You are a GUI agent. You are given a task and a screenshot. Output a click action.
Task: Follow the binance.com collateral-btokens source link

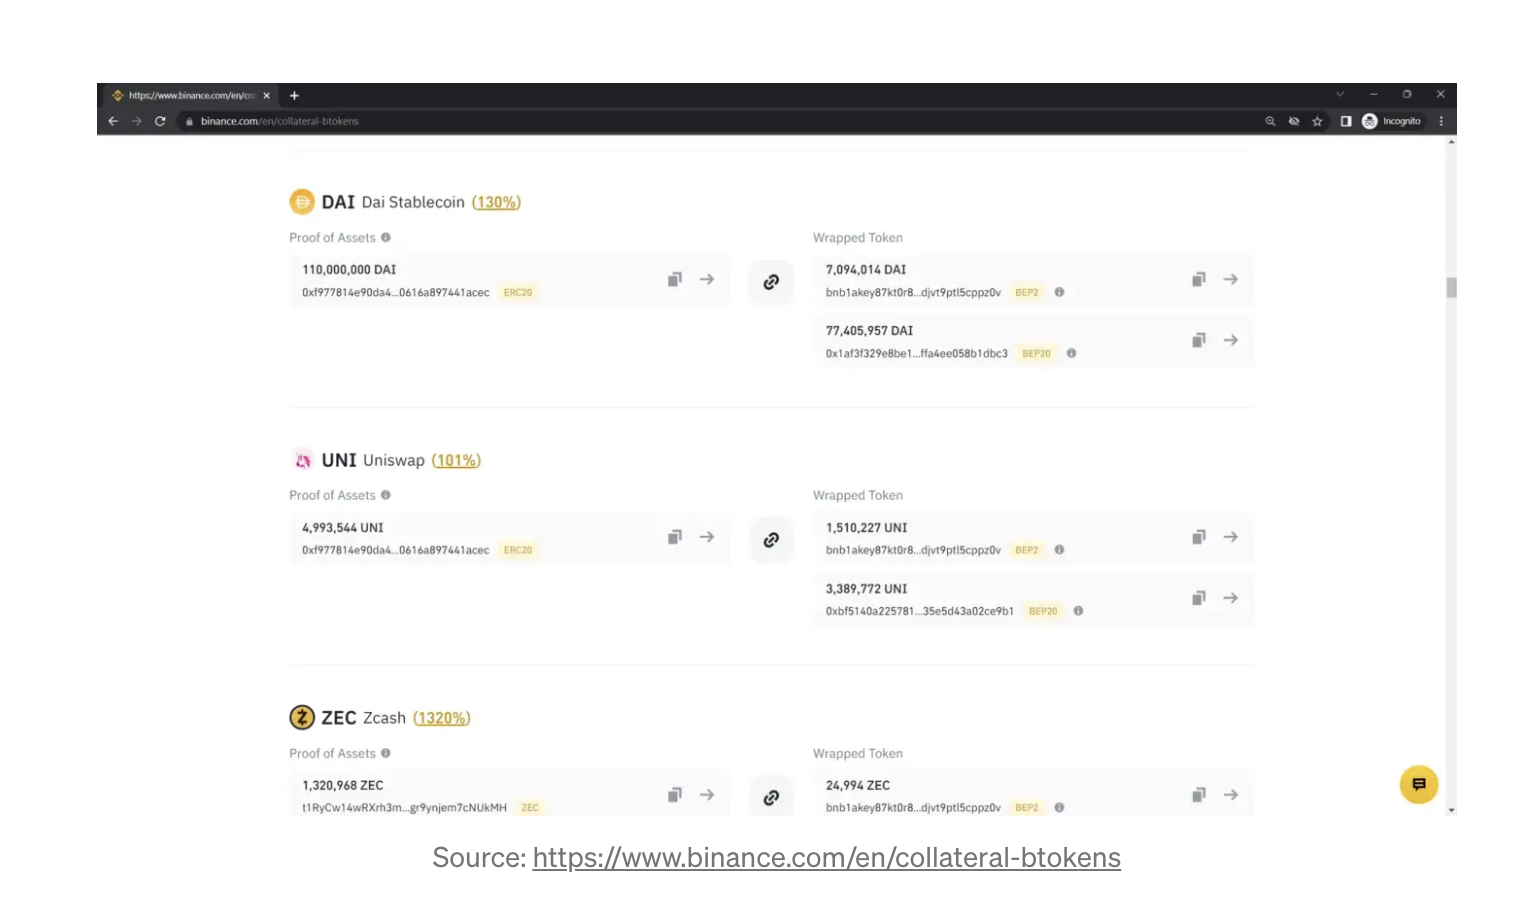pyautogui.click(x=826, y=858)
